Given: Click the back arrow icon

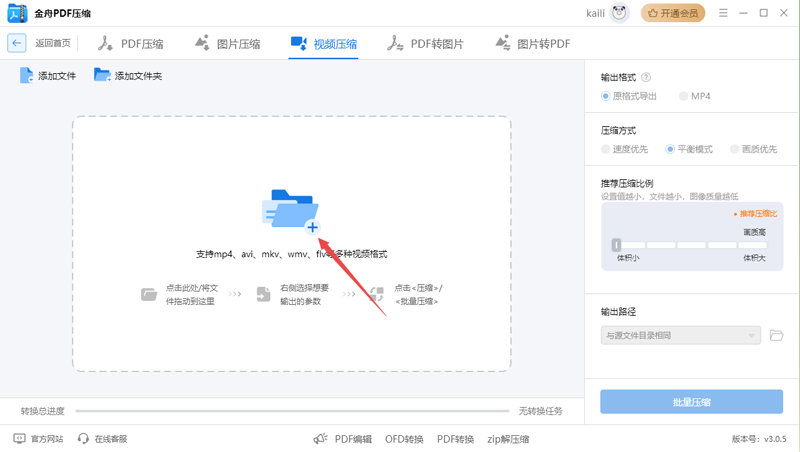Looking at the screenshot, I should point(16,43).
